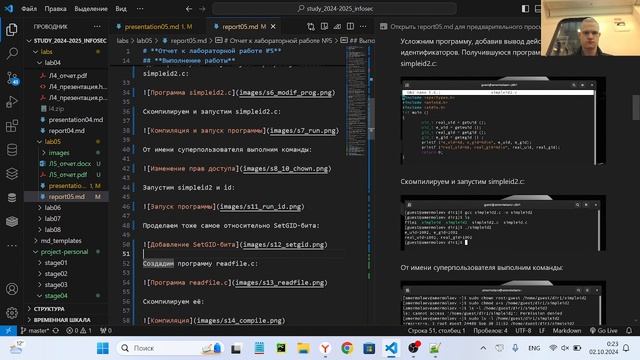Click the taskbar Поиск search box
The image size is (640, 360).
170,348
